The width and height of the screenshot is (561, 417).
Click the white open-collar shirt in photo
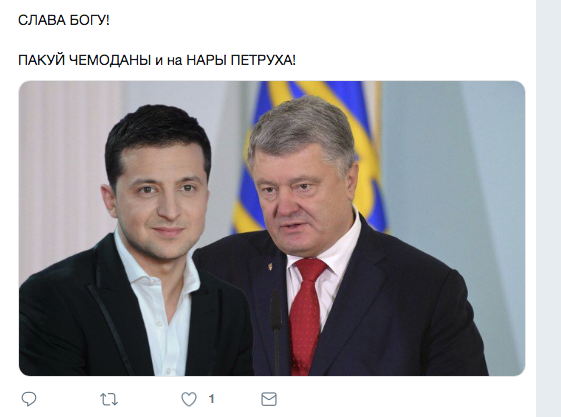(x=157, y=304)
